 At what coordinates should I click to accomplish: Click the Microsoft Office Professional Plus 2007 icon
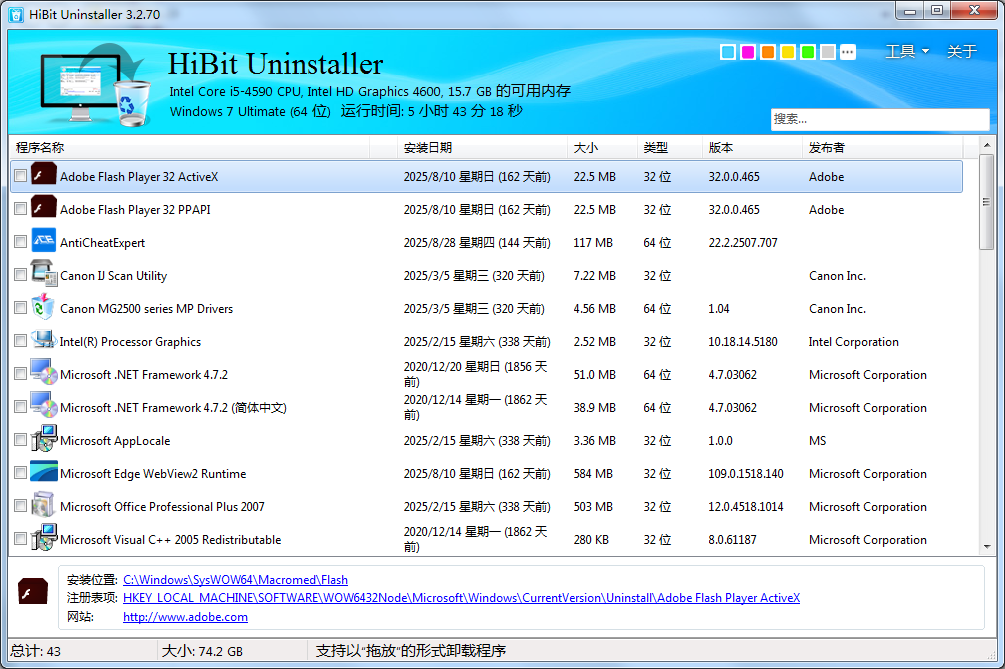coord(43,506)
